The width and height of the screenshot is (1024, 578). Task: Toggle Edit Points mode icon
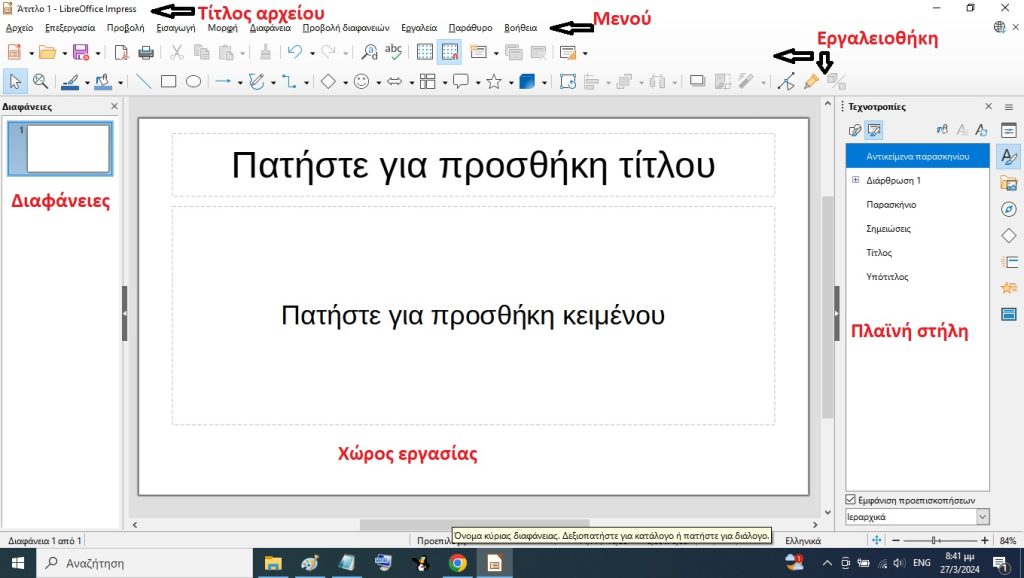pyautogui.click(x=787, y=82)
